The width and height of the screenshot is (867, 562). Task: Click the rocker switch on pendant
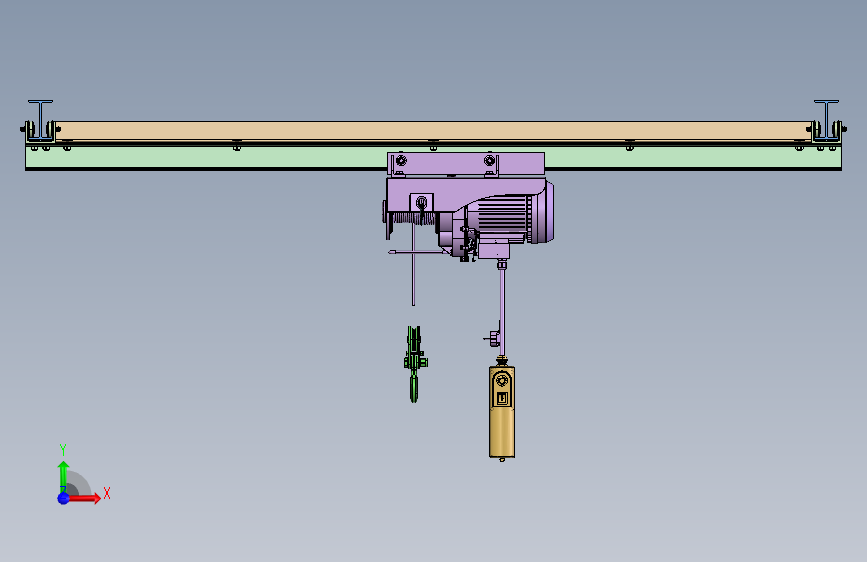(502, 398)
